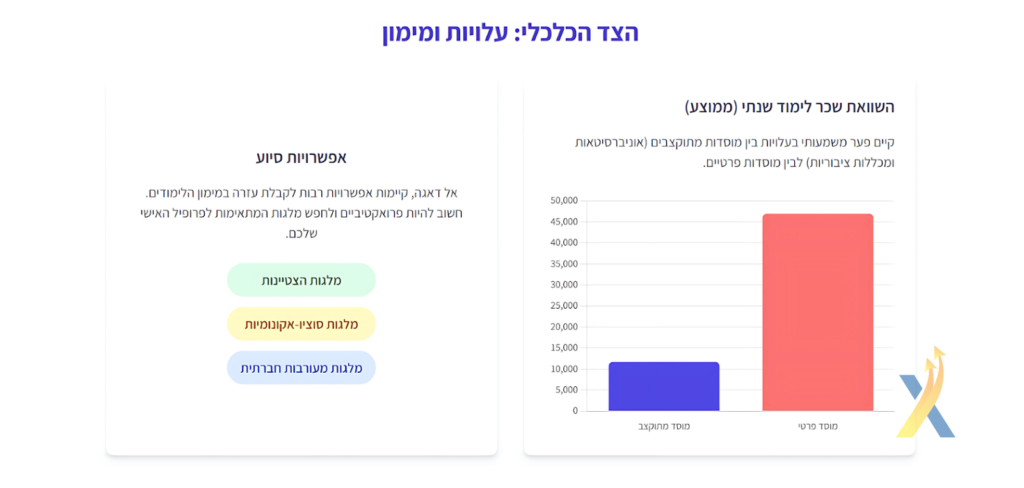The image size is (1024, 488).
Task: Click the 10,000 y-axis label
Action: [565, 369]
